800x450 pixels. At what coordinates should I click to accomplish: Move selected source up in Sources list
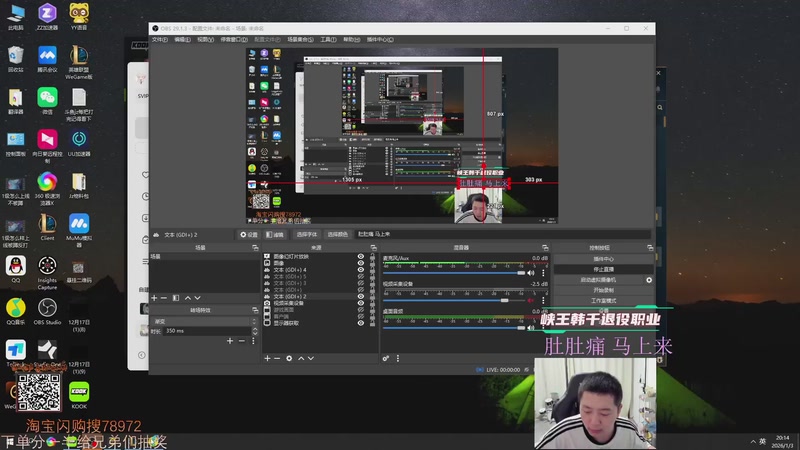301,359
